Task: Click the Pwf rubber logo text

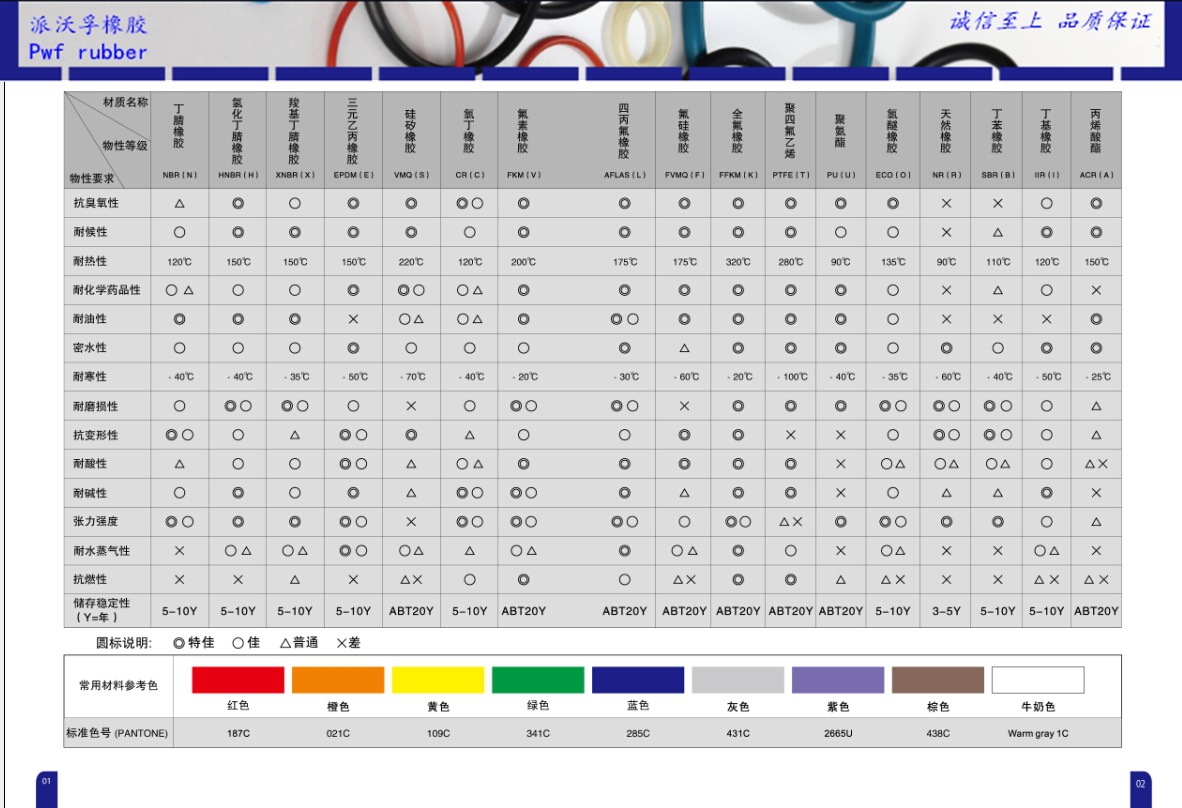Action: [88, 52]
